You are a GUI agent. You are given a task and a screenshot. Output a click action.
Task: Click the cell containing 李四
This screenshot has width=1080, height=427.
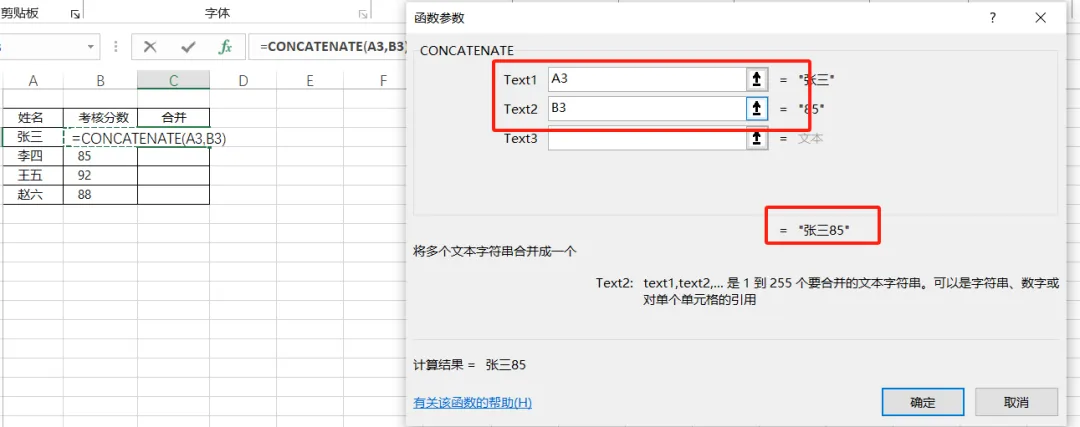coord(33,156)
